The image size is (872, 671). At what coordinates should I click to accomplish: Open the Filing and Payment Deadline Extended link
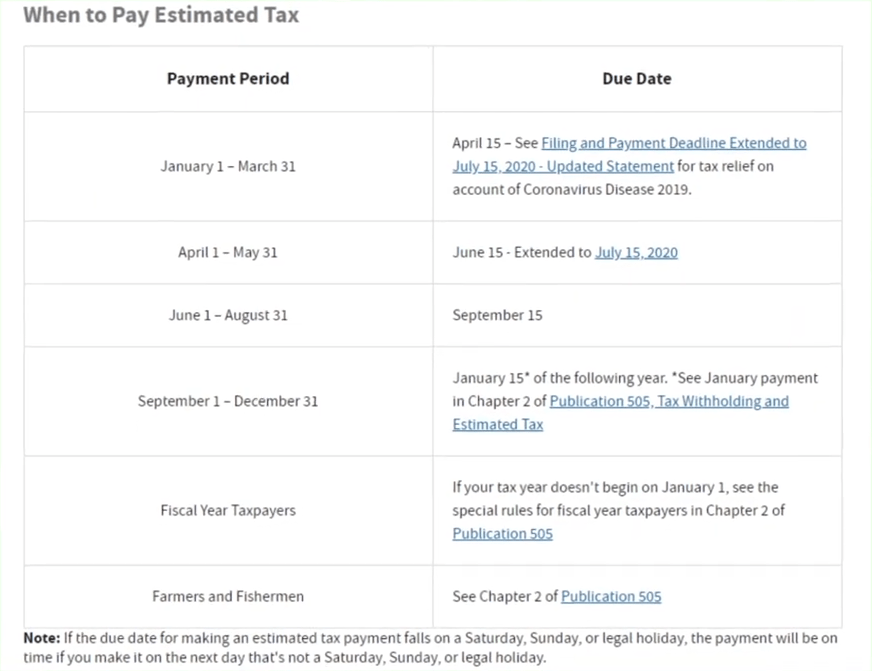coord(673,143)
